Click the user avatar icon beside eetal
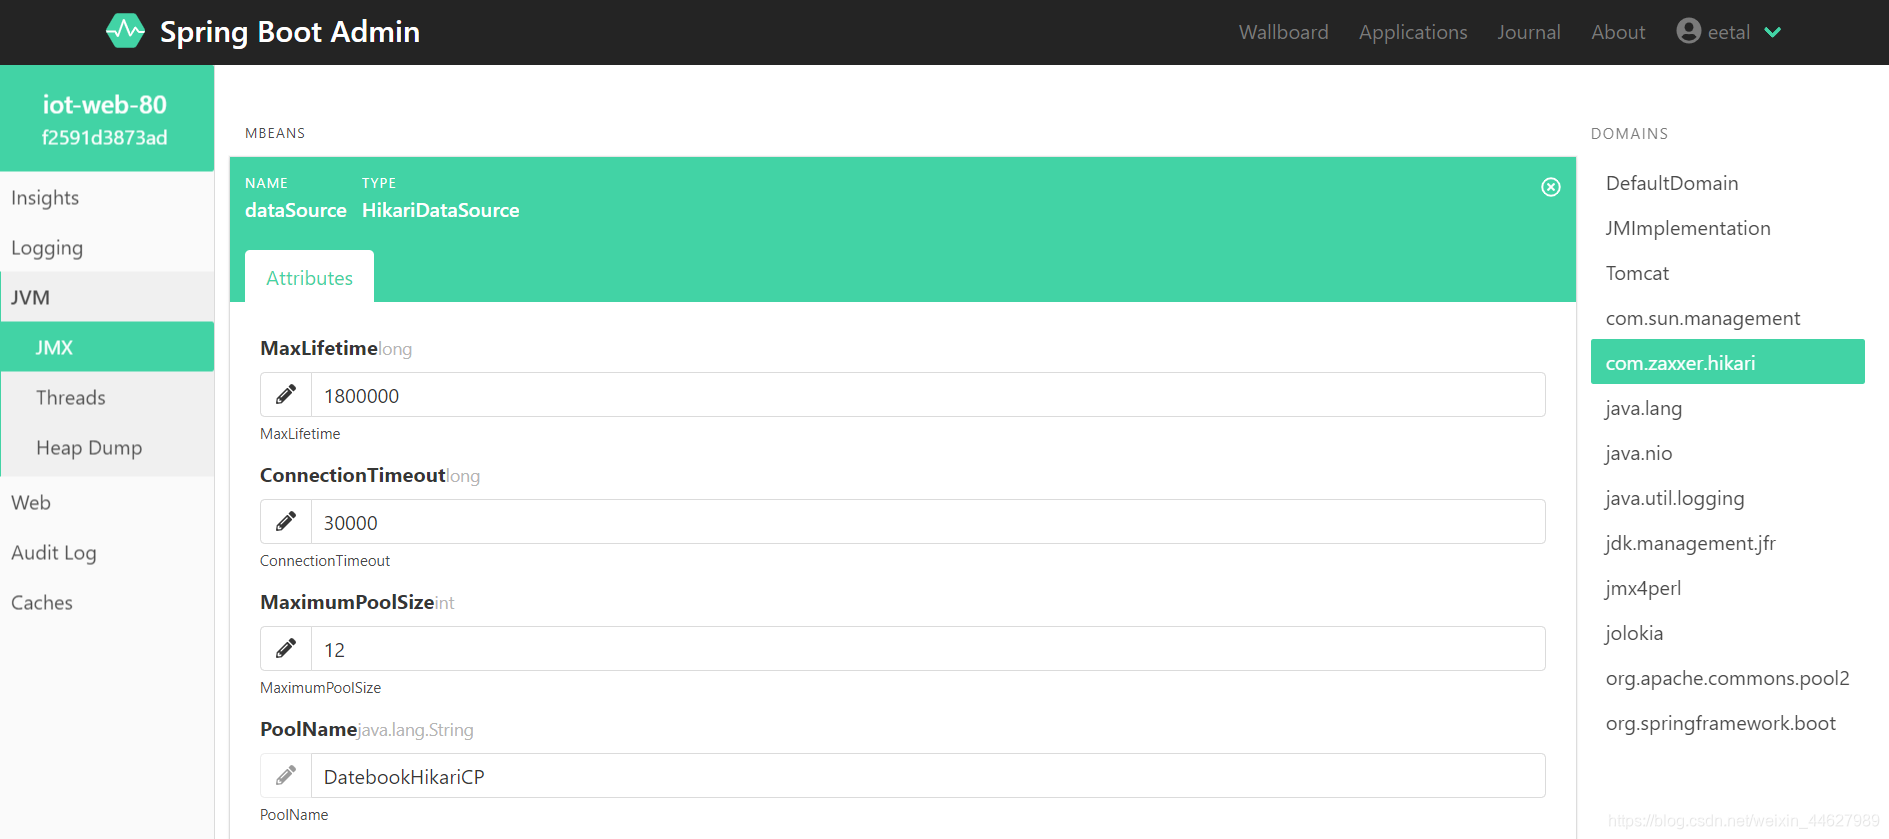This screenshot has height=839, width=1889. click(x=1689, y=31)
